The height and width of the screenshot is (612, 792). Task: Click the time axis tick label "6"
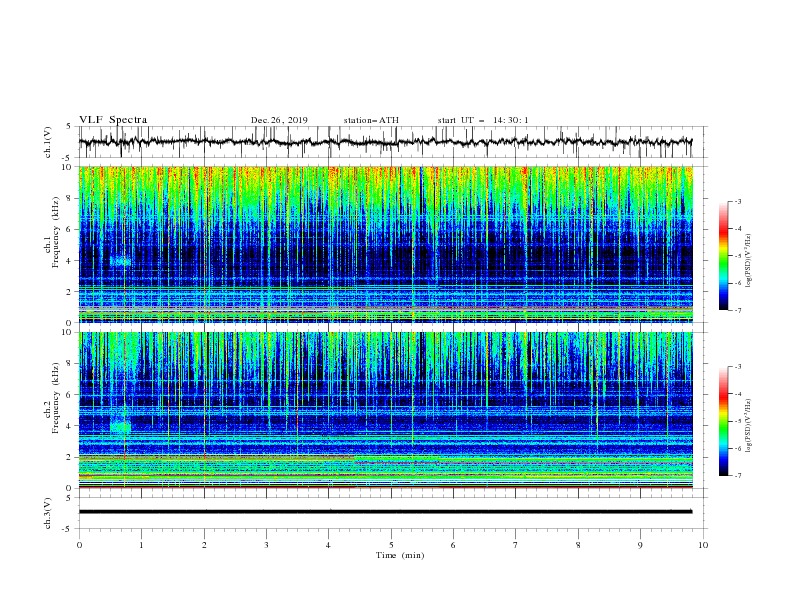pos(453,545)
